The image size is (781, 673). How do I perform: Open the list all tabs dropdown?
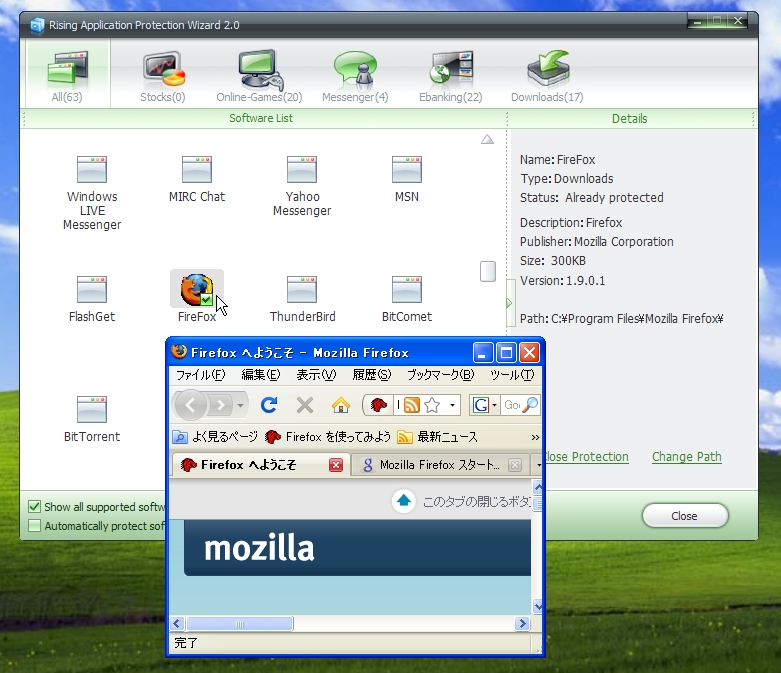[539, 465]
